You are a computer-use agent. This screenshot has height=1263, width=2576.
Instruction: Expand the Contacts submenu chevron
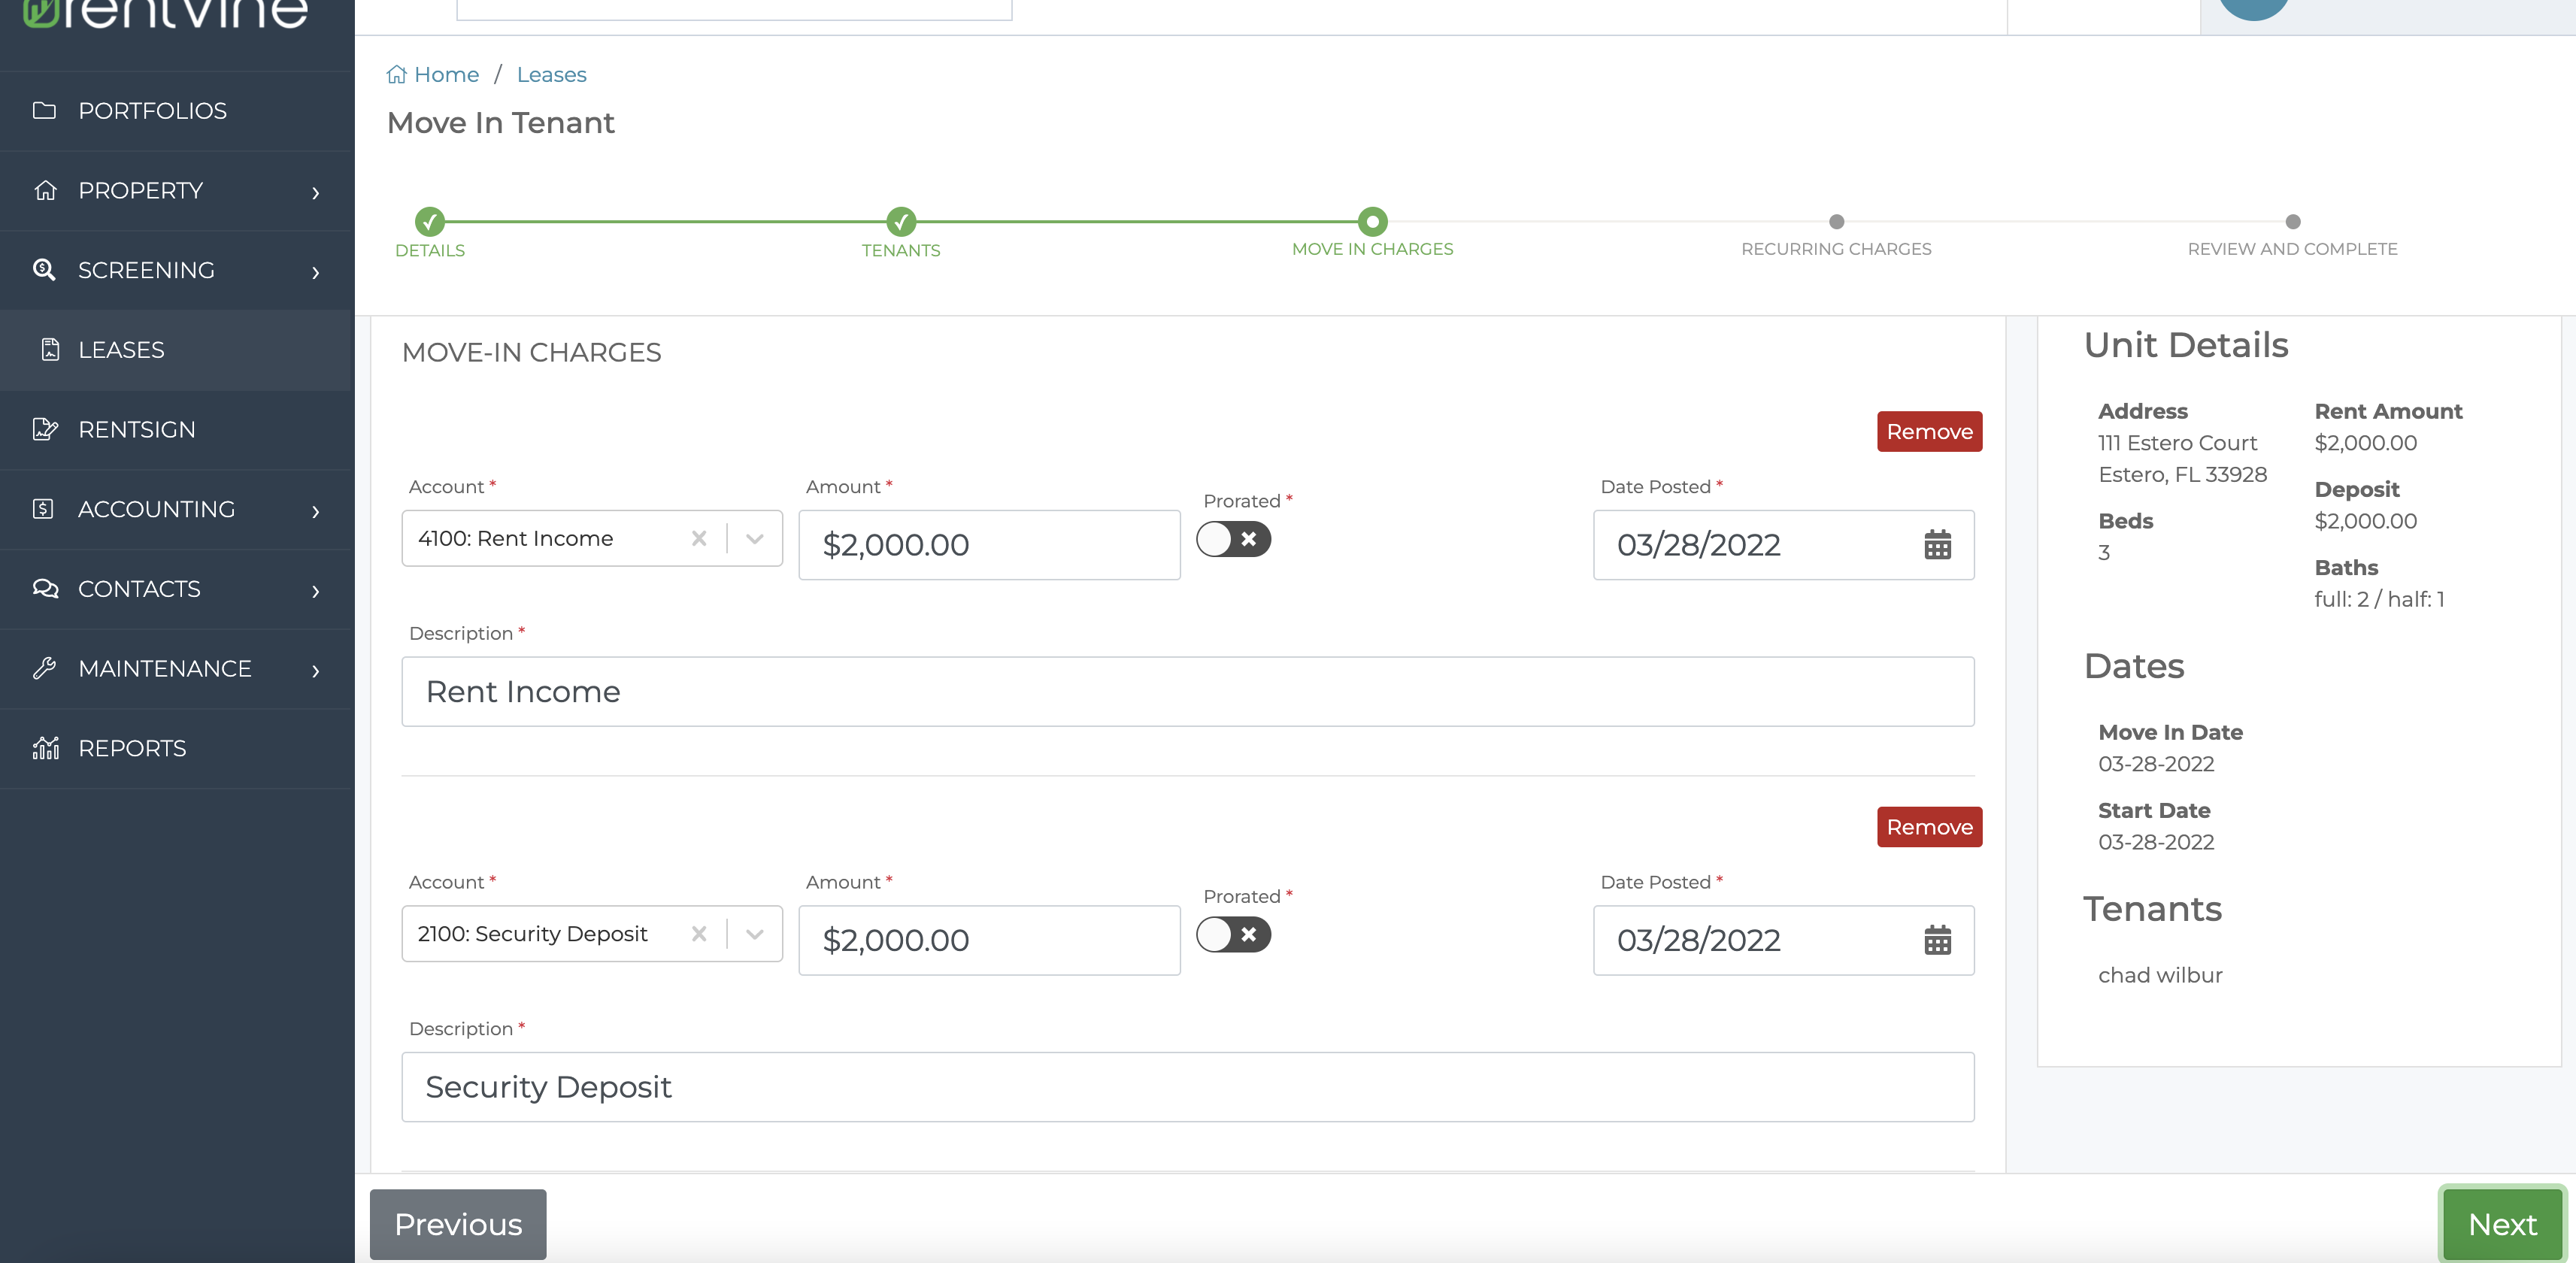(x=316, y=591)
